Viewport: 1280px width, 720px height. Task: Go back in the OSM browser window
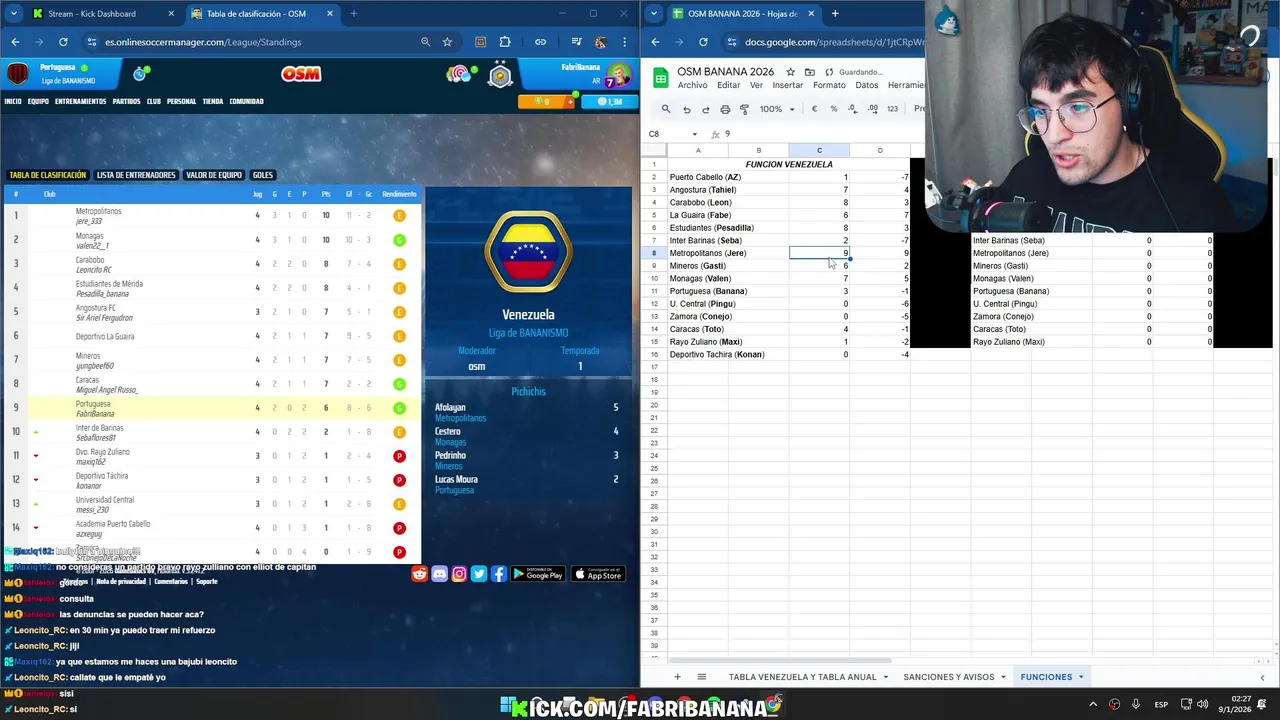pyautogui.click(x=15, y=42)
